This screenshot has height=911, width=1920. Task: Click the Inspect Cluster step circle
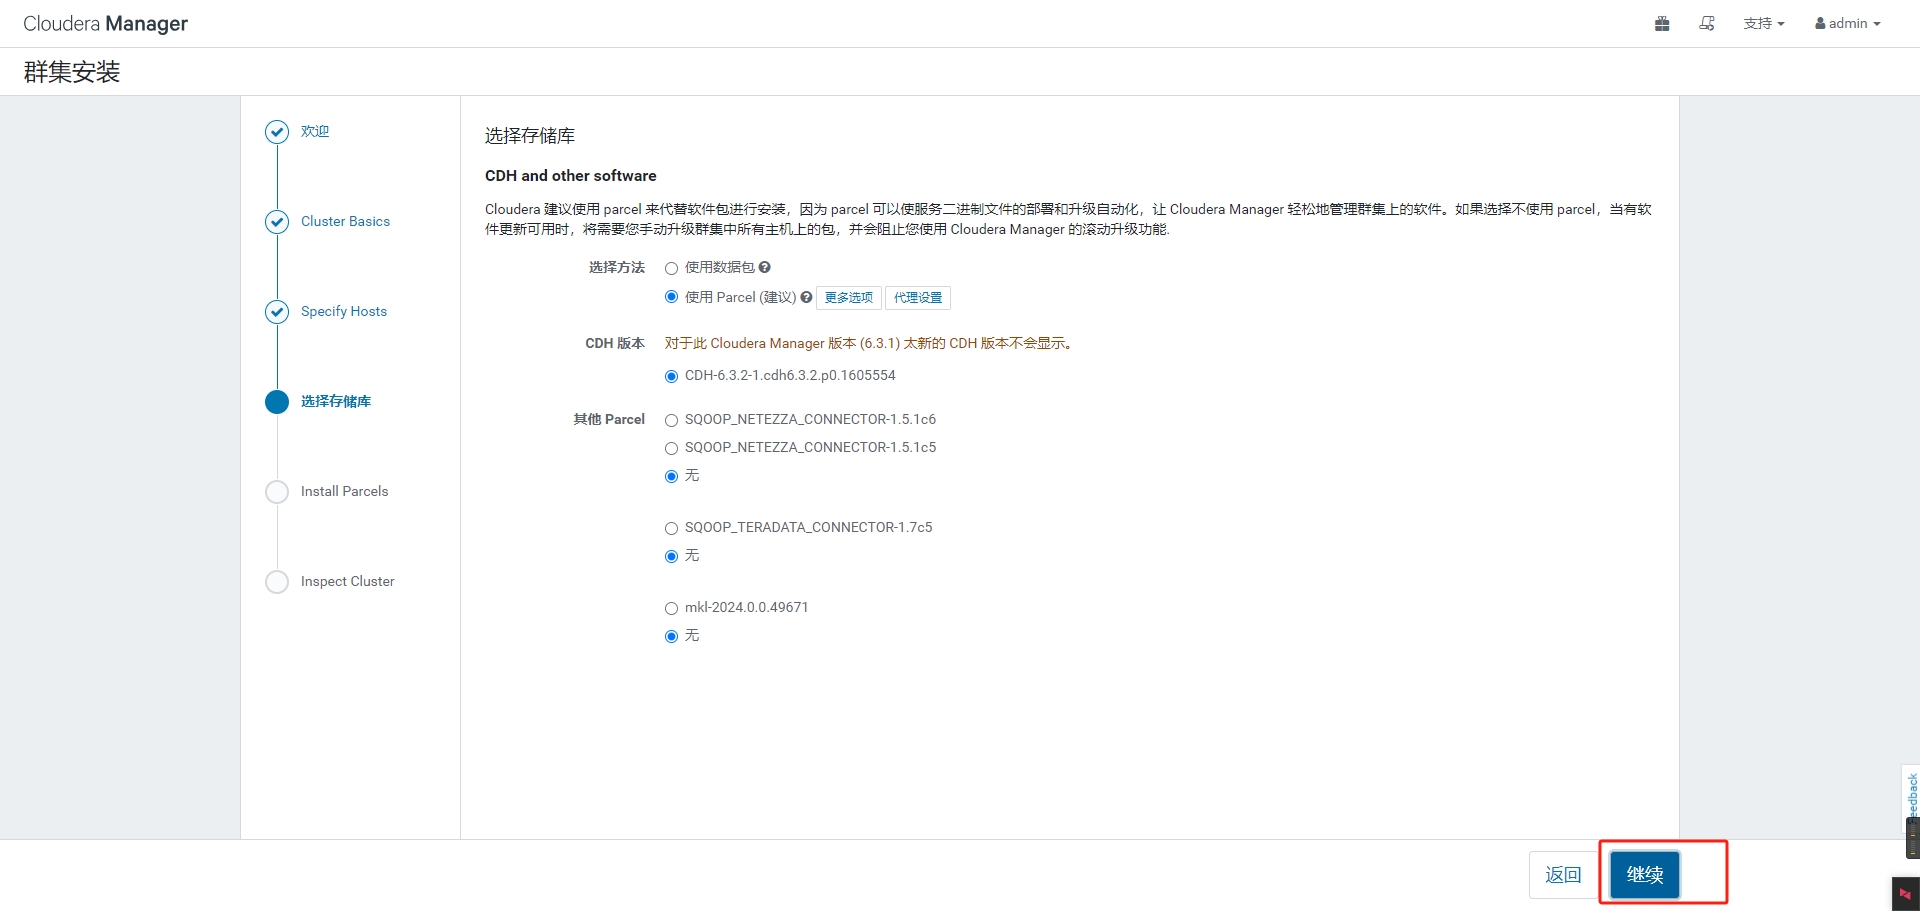(277, 582)
